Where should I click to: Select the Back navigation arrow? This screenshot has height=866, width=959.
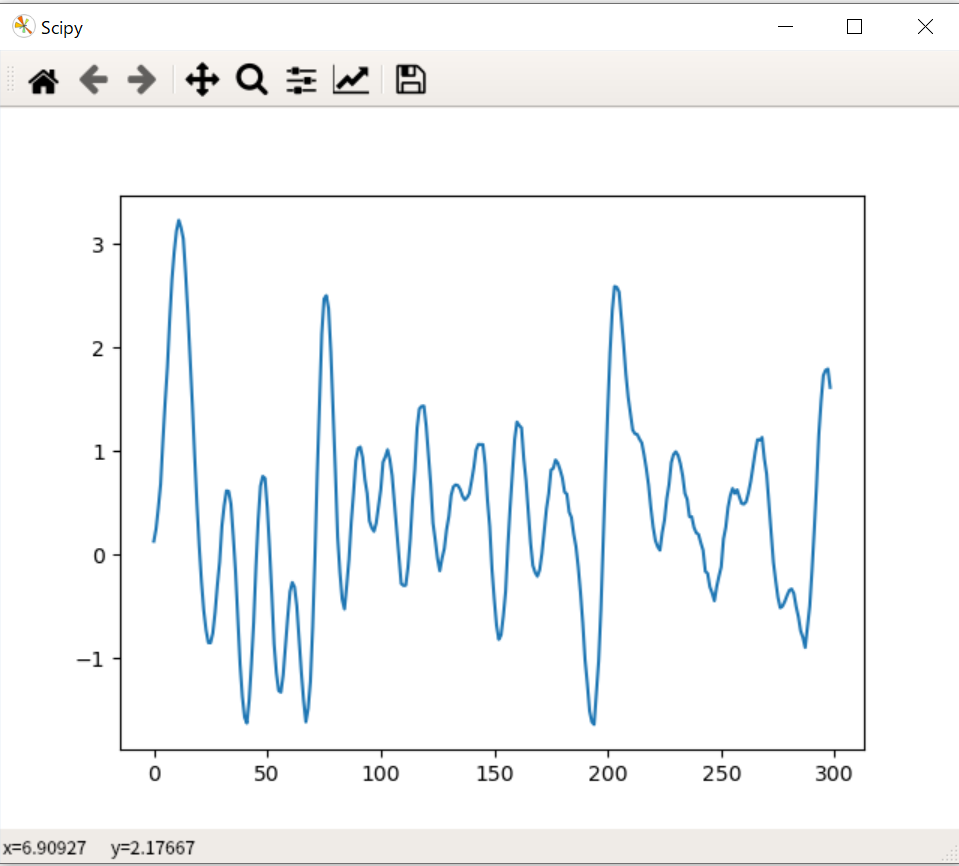tap(94, 80)
